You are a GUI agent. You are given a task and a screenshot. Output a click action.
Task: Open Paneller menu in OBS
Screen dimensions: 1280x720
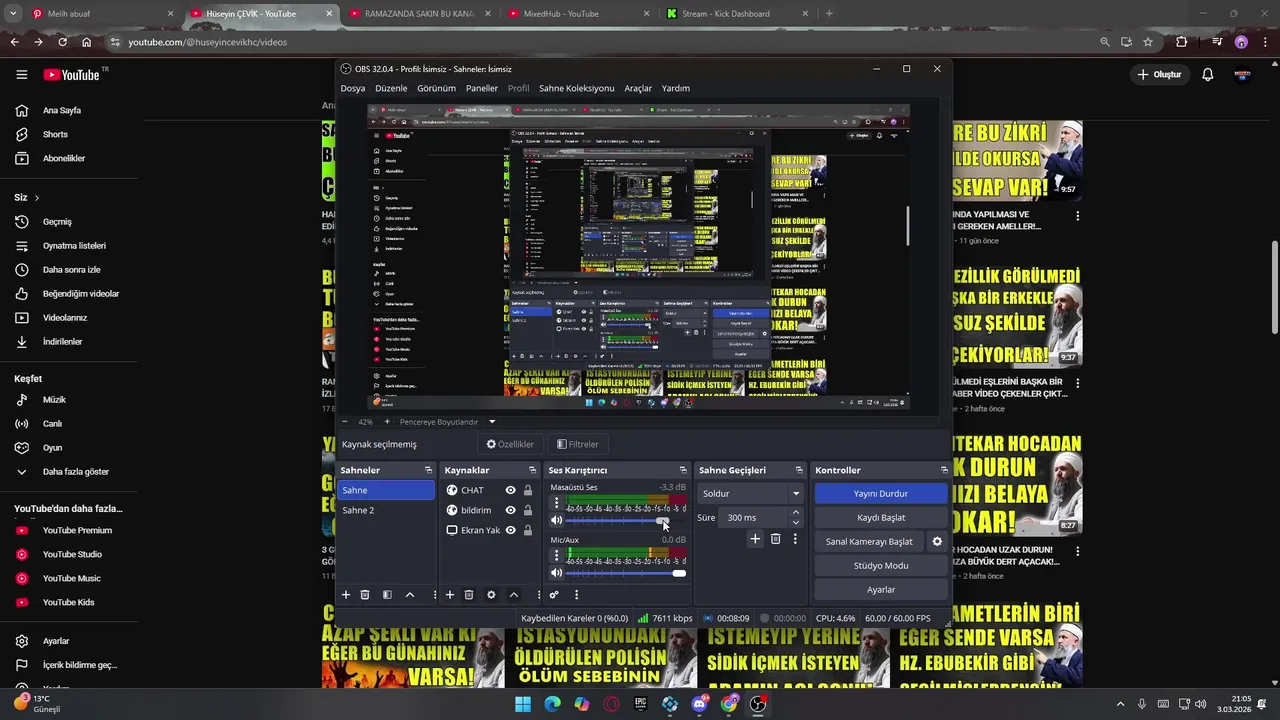[x=482, y=88]
